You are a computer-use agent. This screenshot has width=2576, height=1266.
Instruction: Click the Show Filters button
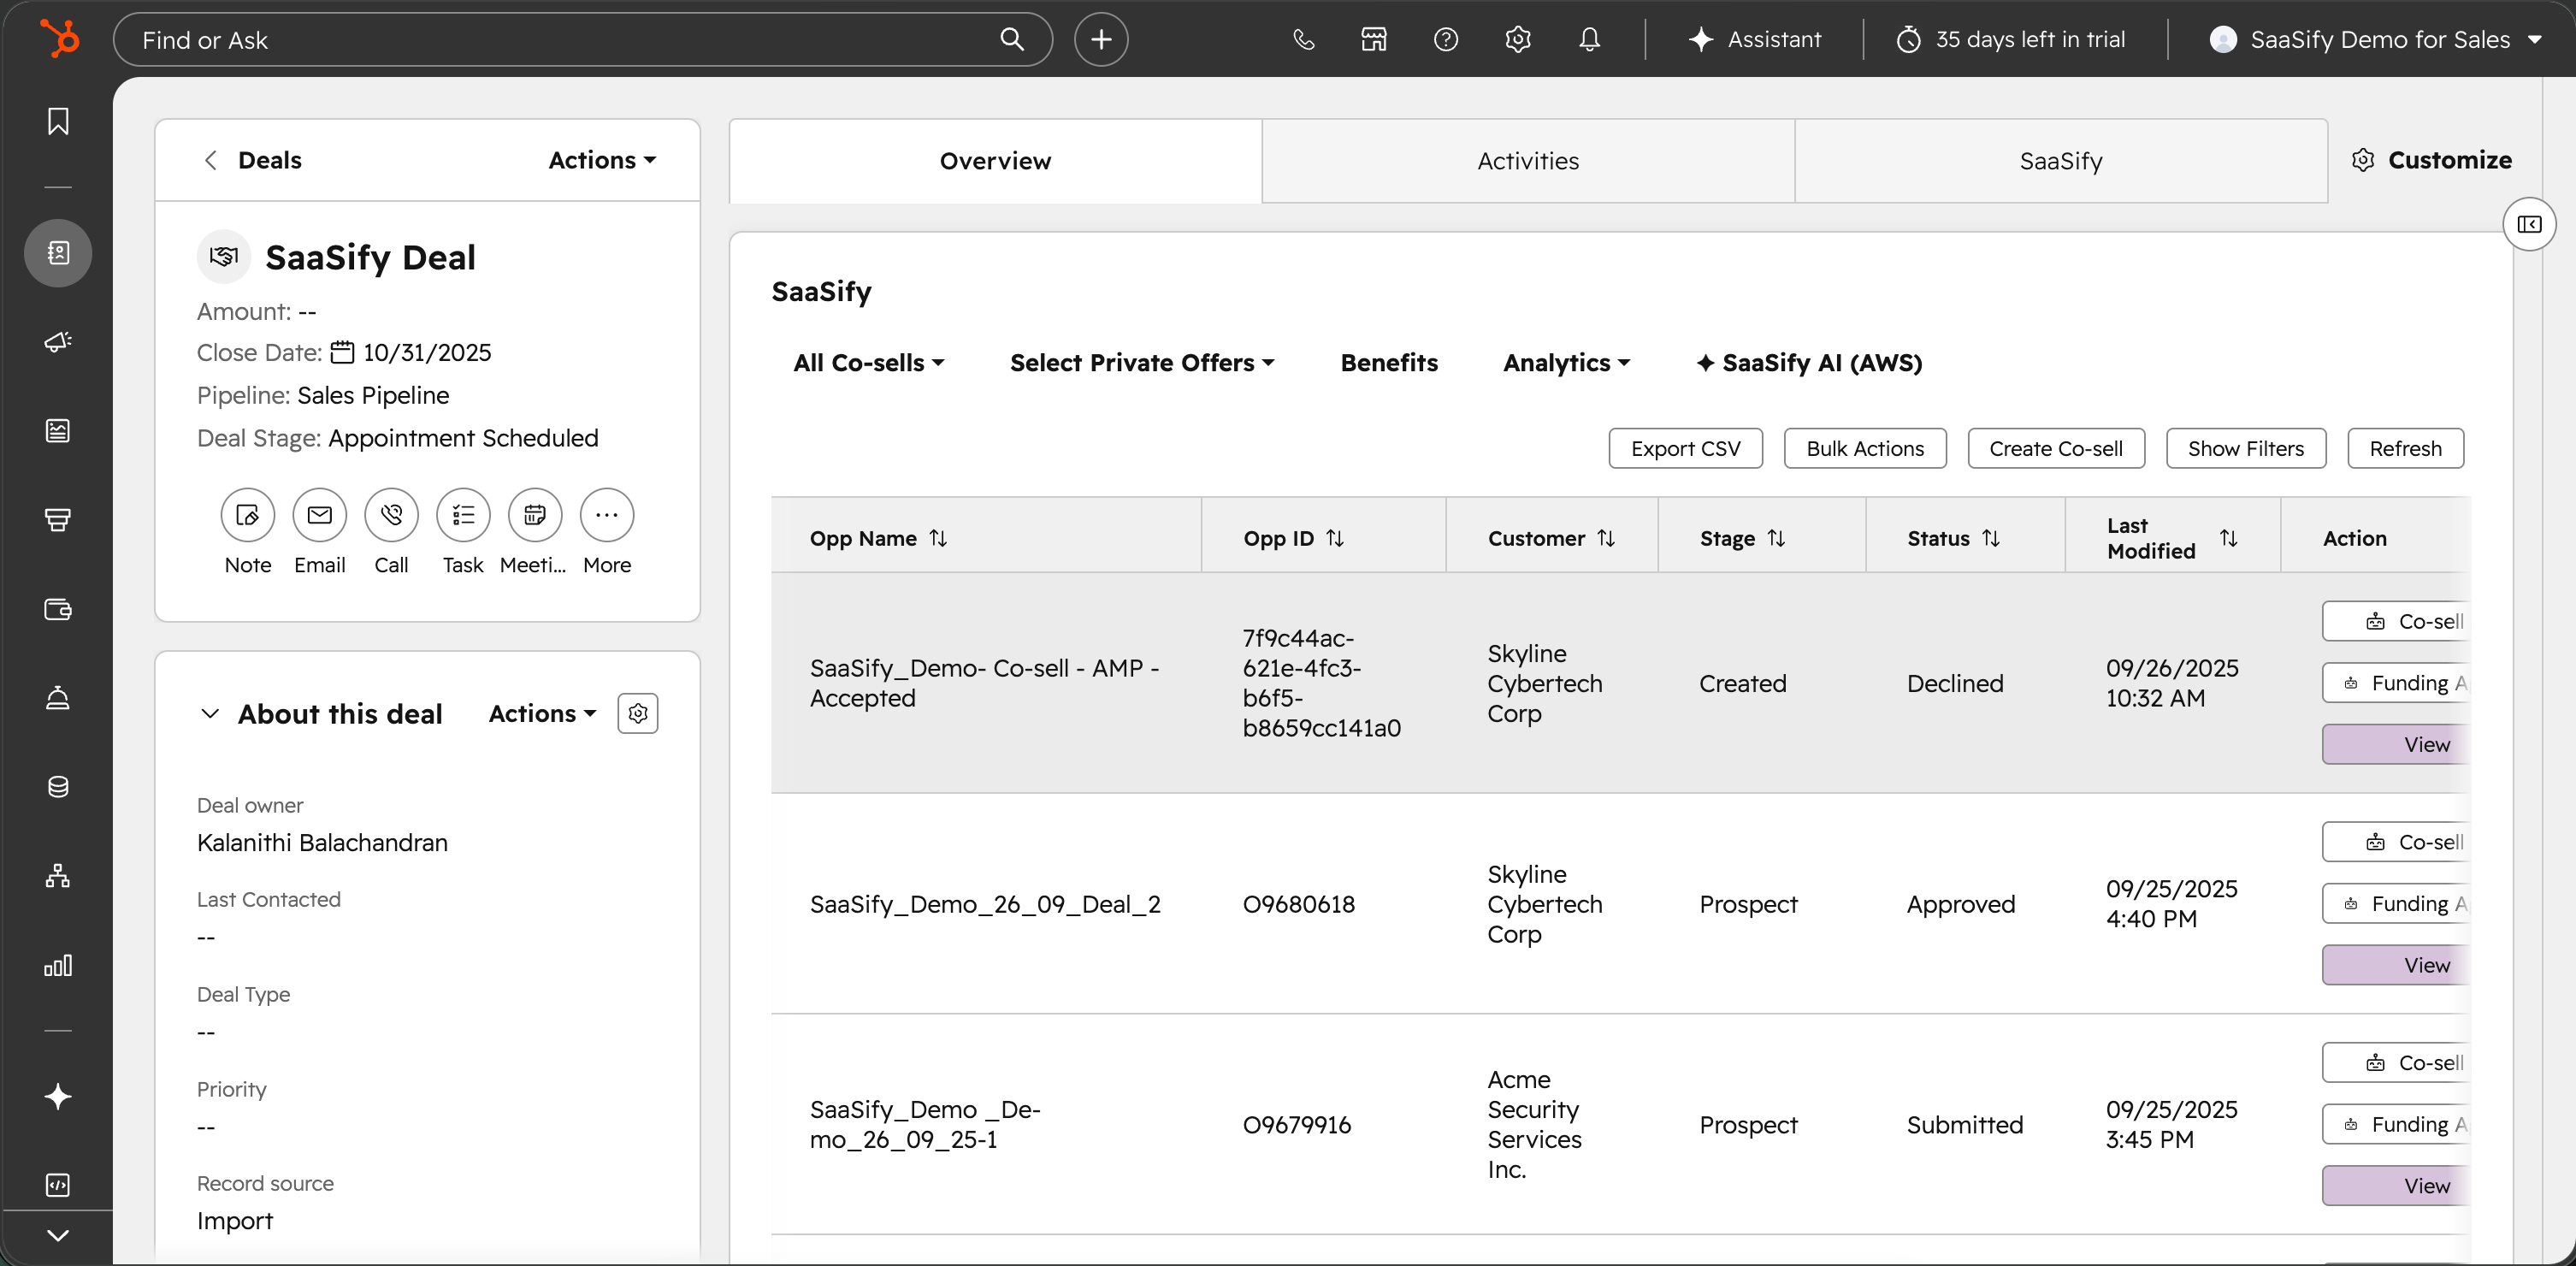[2246, 448]
